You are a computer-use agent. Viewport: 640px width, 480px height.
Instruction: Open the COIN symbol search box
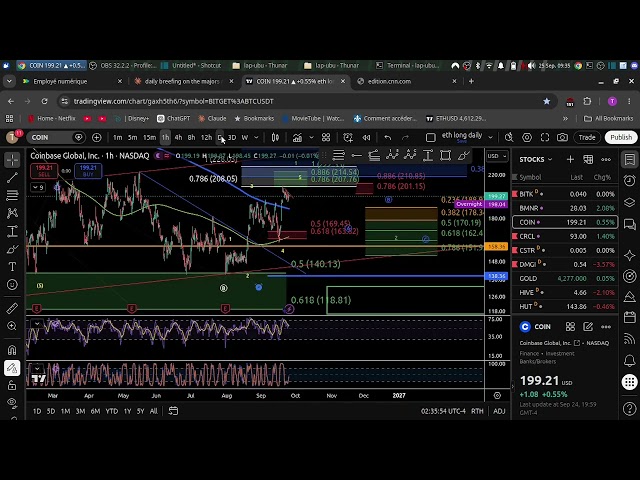click(x=56, y=138)
